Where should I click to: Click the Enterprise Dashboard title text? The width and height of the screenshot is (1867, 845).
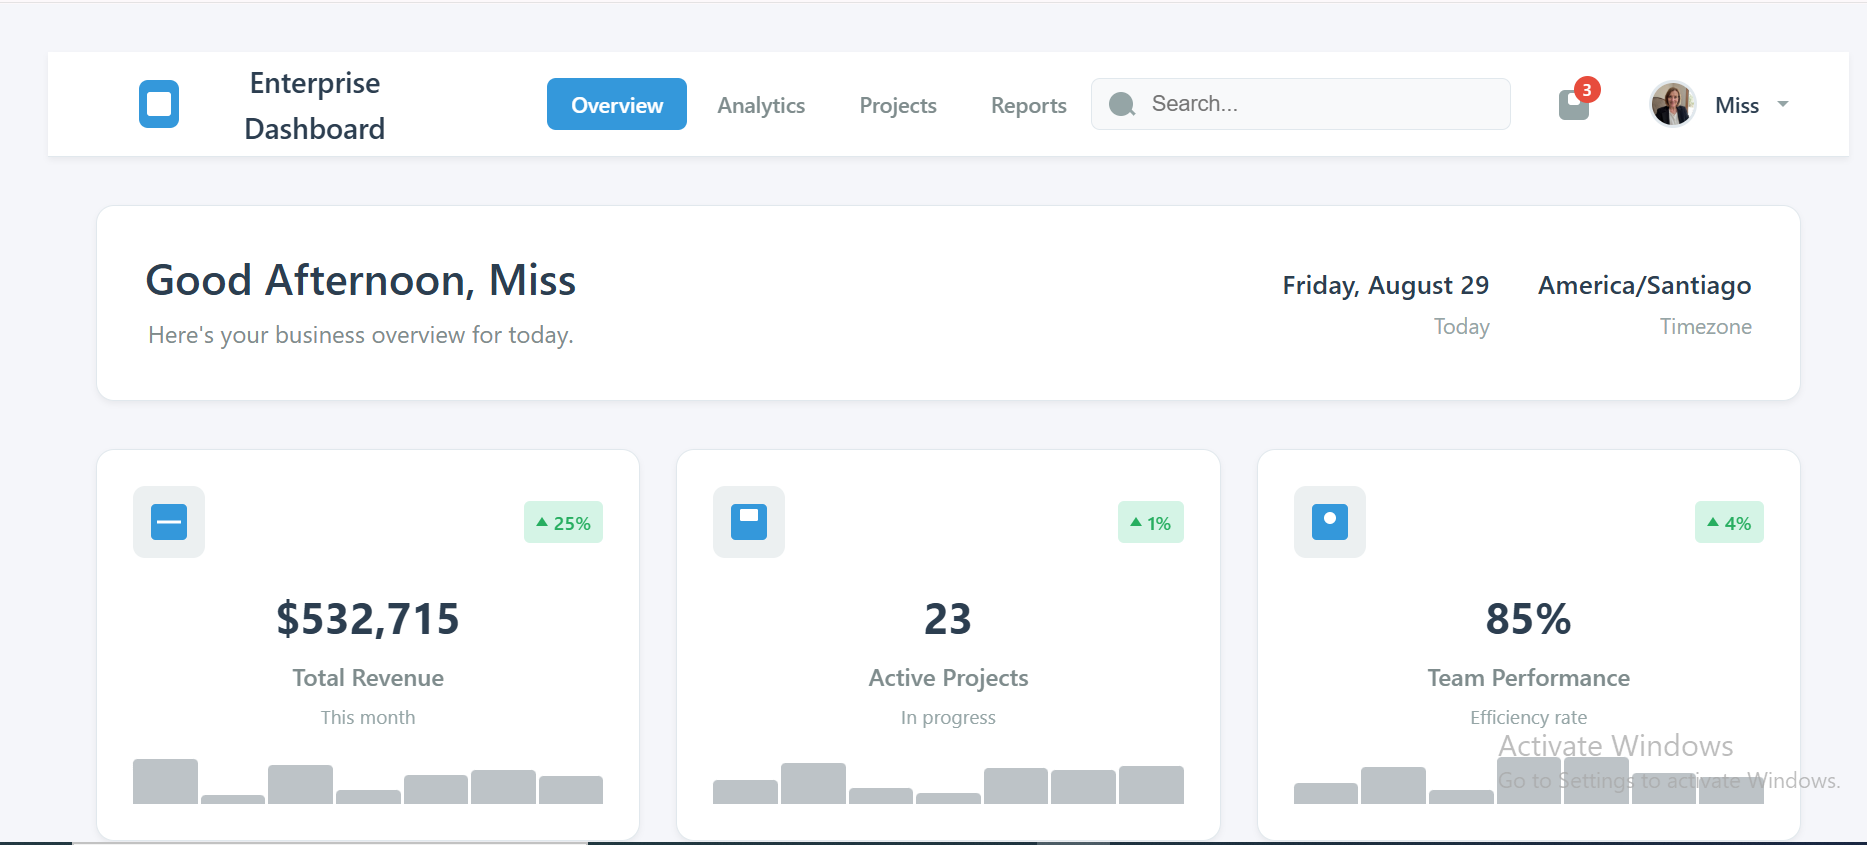(x=314, y=105)
